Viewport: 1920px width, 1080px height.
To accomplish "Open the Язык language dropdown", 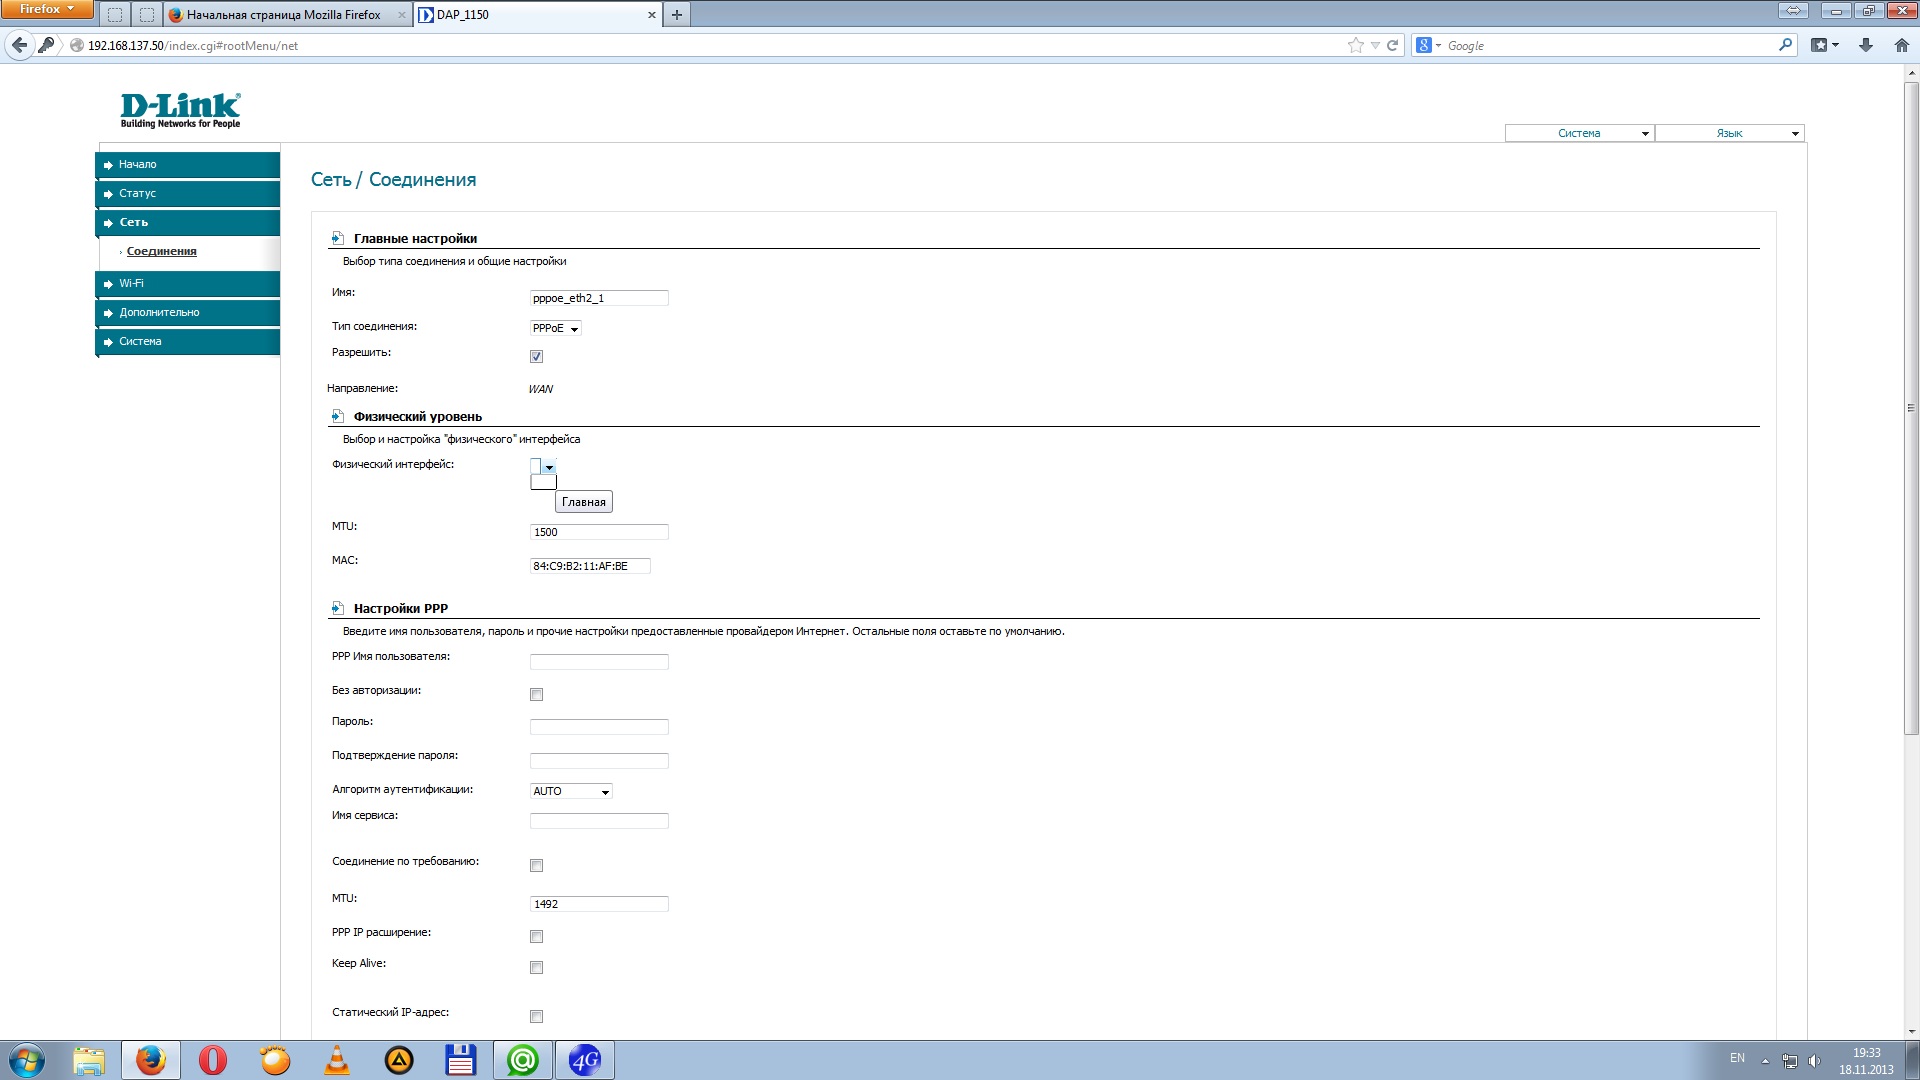I will [1730, 133].
